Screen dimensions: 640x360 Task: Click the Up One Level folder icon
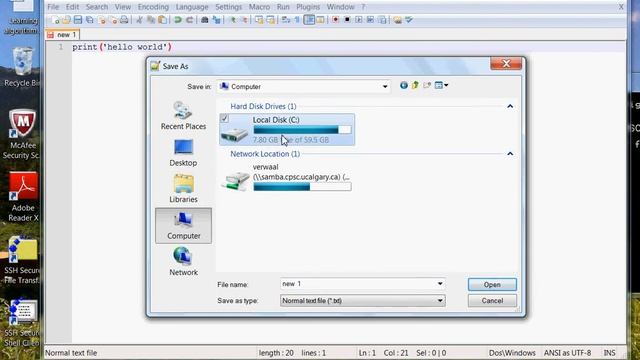pos(415,85)
